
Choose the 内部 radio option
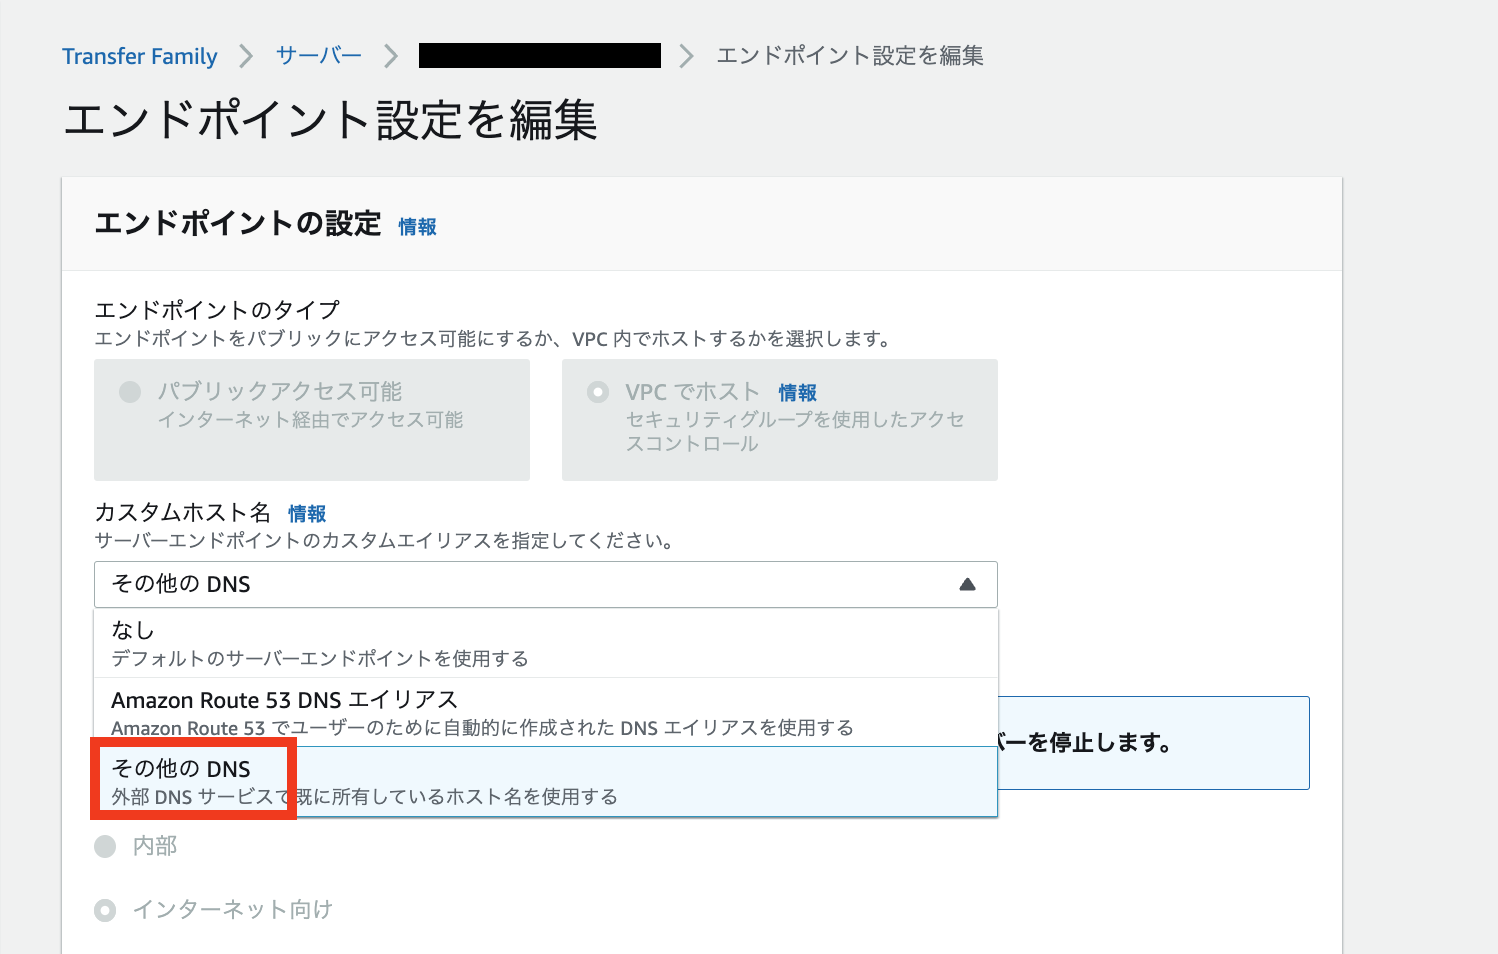[x=105, y=846]
